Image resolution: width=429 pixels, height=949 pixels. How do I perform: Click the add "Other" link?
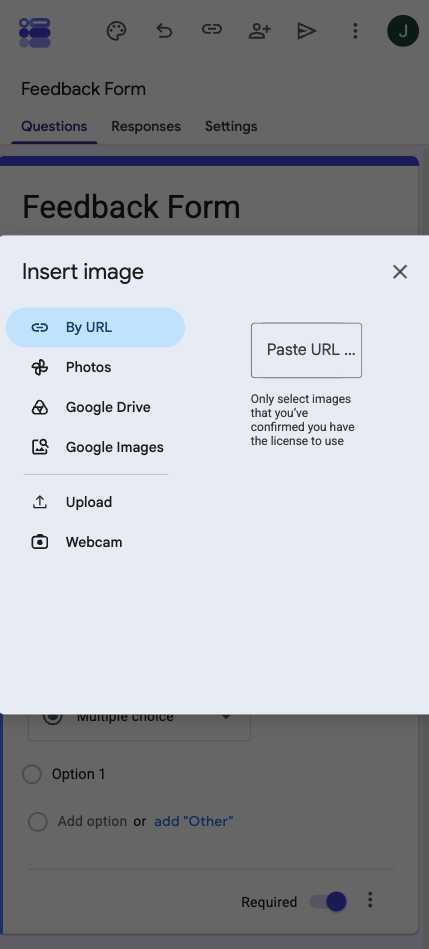coord(194,821)
